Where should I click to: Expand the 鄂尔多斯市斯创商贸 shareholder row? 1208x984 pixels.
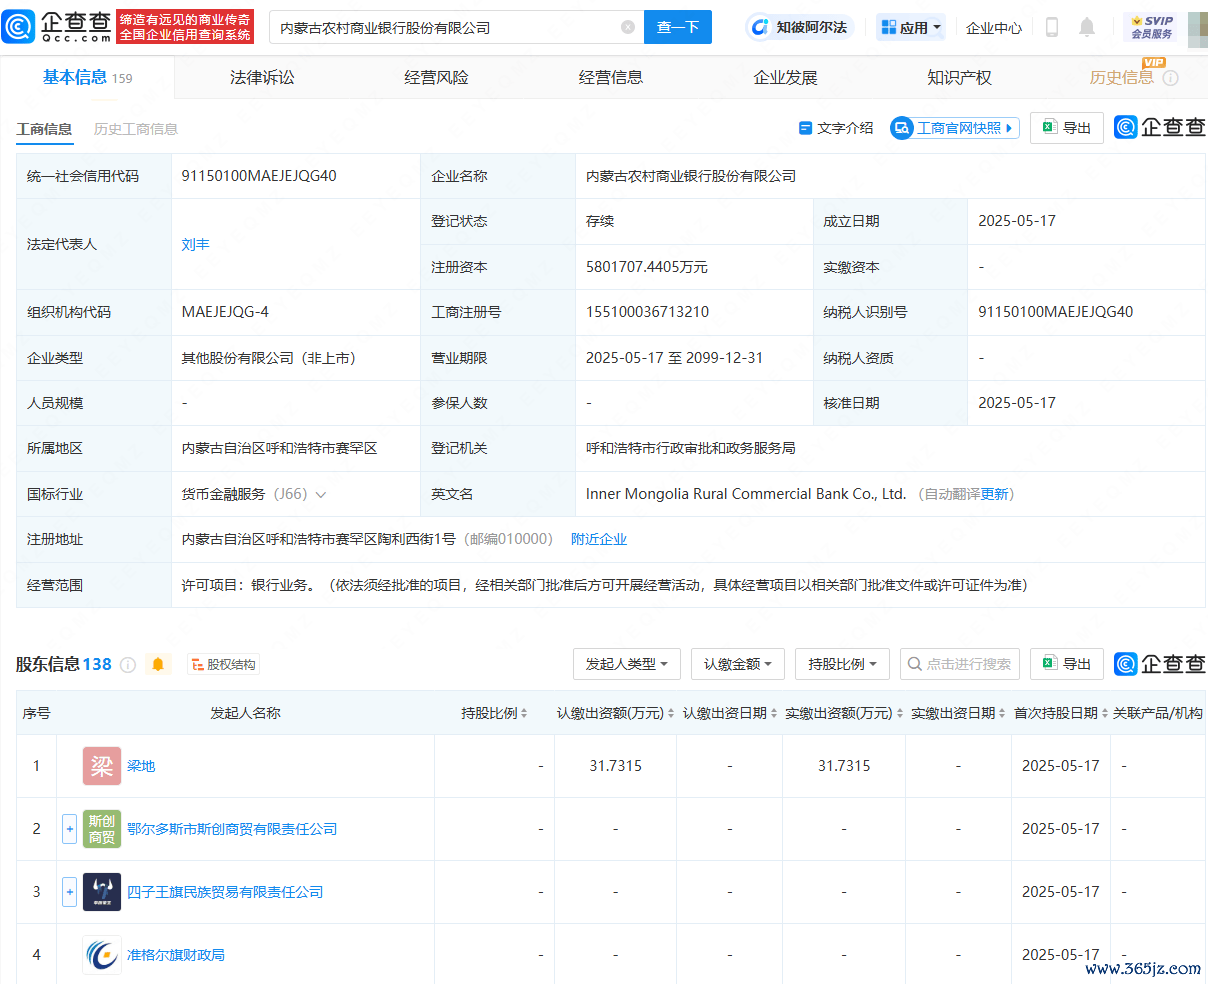point(69,829)
